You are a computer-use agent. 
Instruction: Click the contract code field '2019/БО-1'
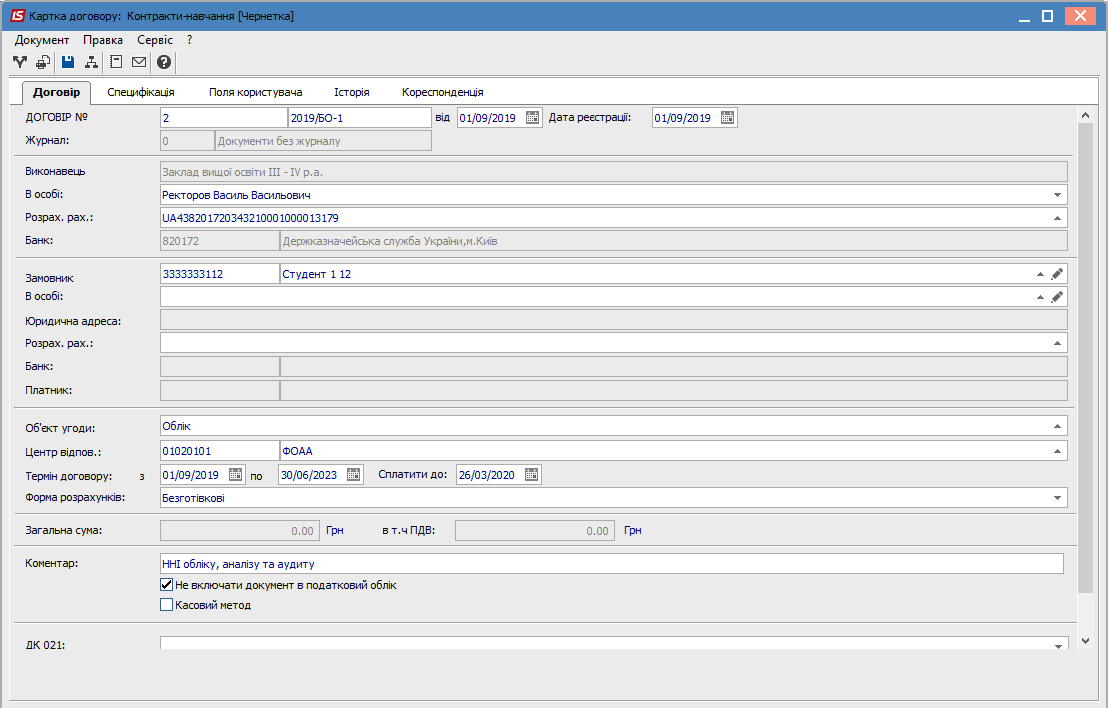click(360, 118)
